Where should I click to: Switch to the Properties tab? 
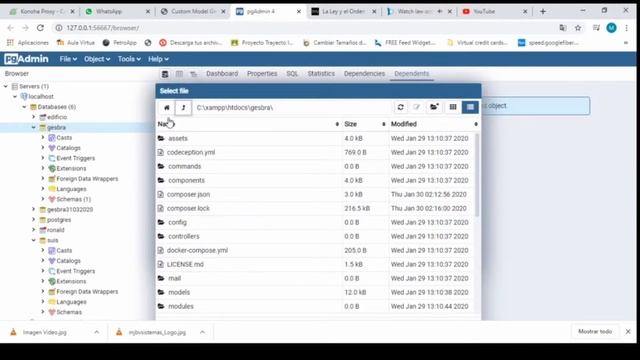coord(262,73)
